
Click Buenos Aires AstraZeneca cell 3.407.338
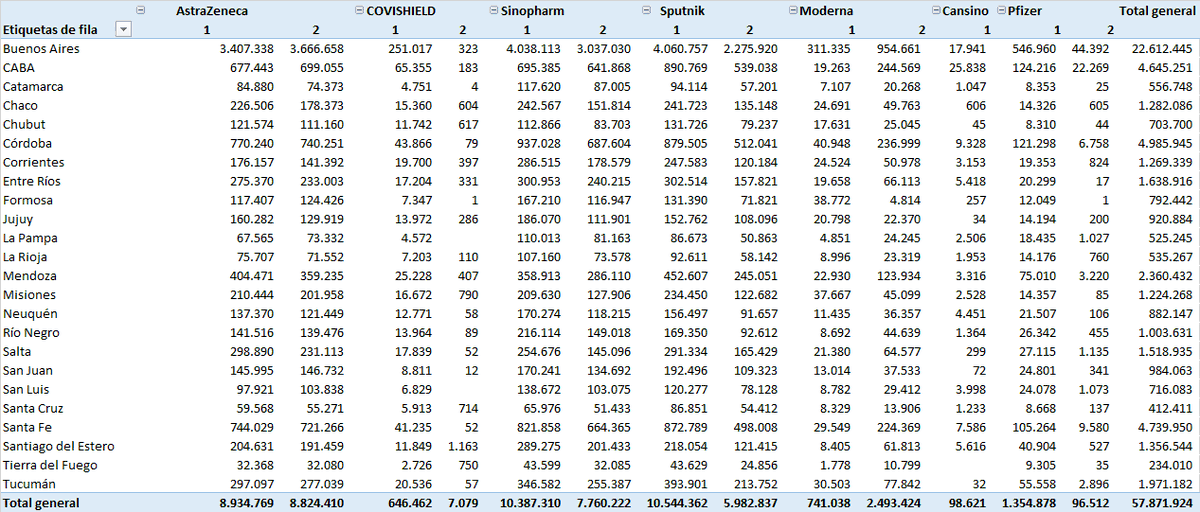(245, 48)
